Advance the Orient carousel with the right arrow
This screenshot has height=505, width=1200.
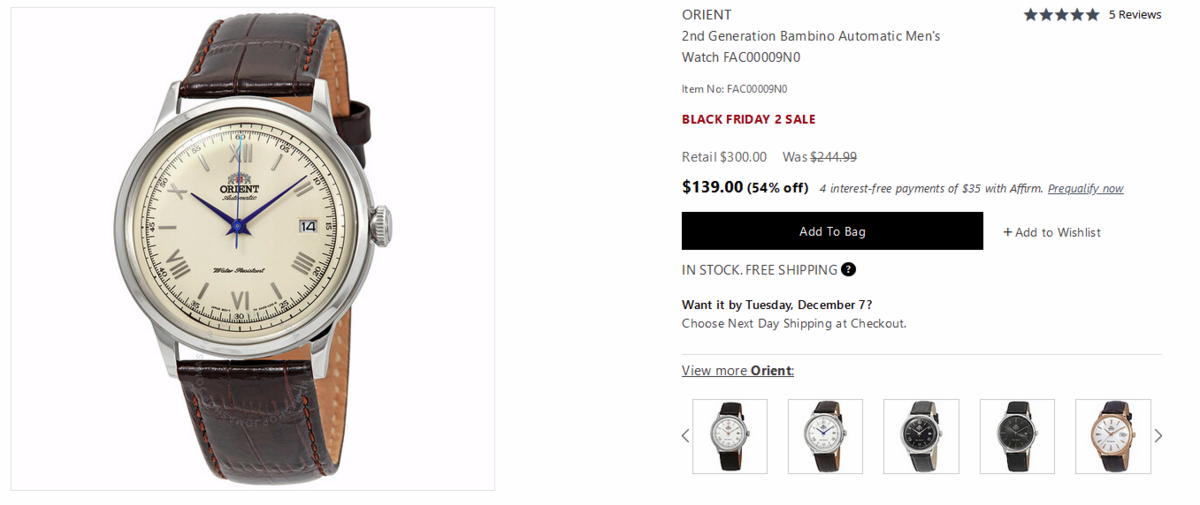pyautogui.click(x=1158, y=436)
